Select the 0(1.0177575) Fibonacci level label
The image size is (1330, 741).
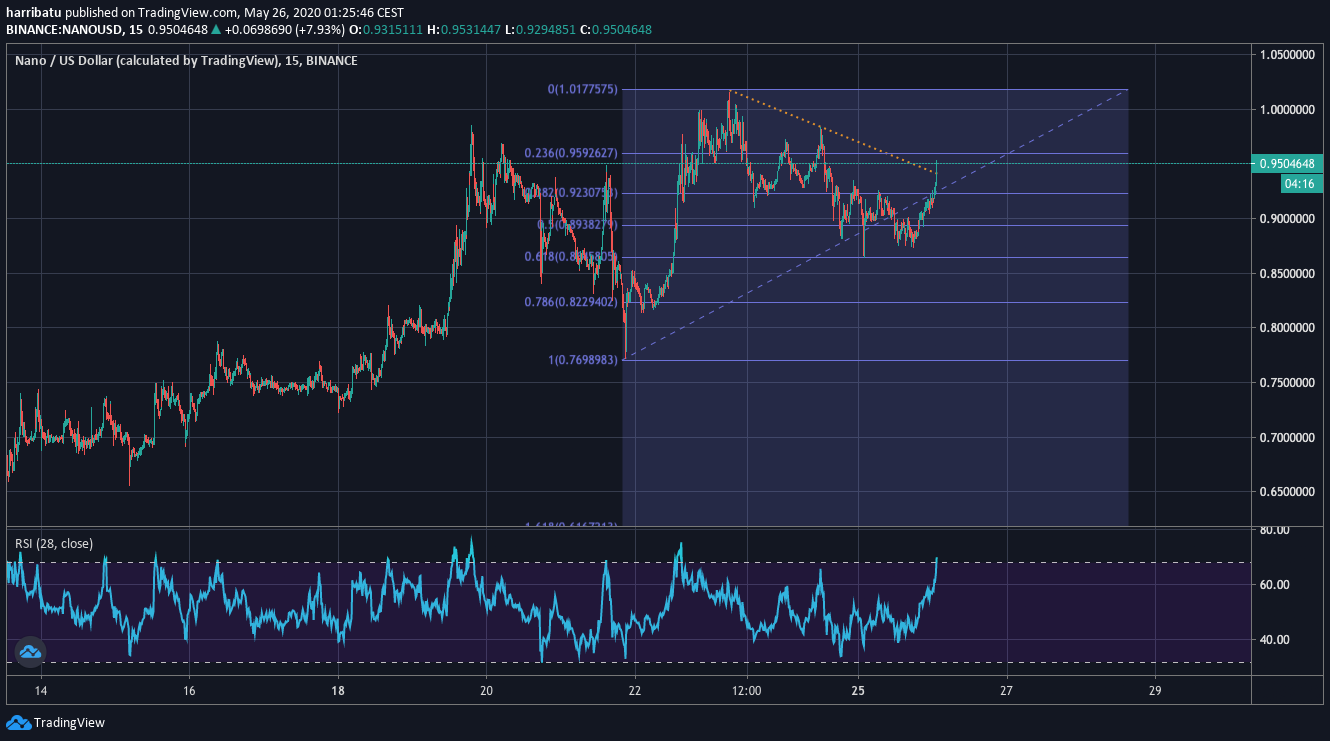coord(582,90)
